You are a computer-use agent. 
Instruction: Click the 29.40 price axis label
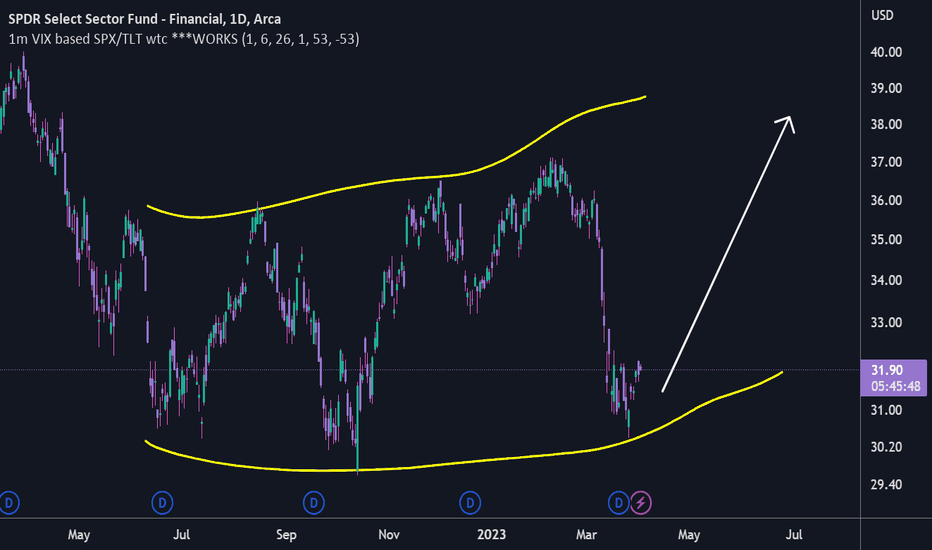click(x=886, y=485)
